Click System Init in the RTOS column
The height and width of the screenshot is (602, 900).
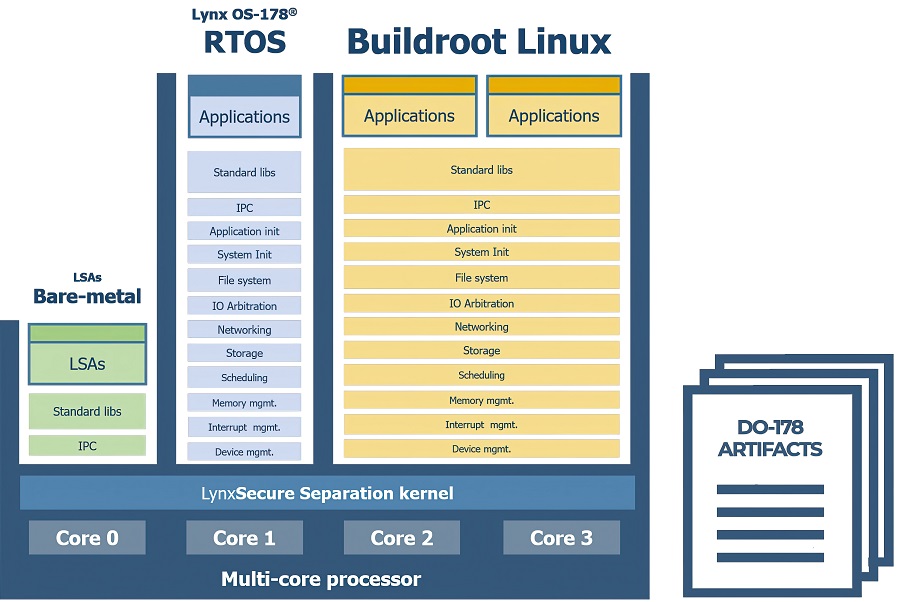point(244,254)
